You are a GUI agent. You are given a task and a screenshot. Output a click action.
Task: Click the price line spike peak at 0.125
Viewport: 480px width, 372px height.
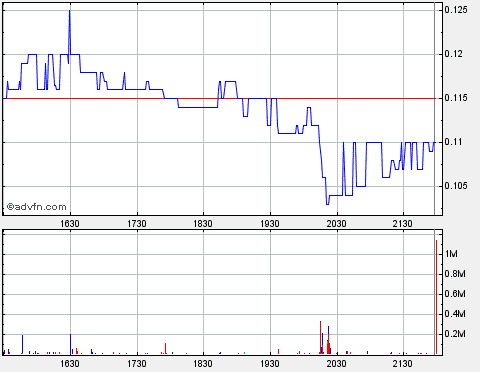tap(70, 11)
